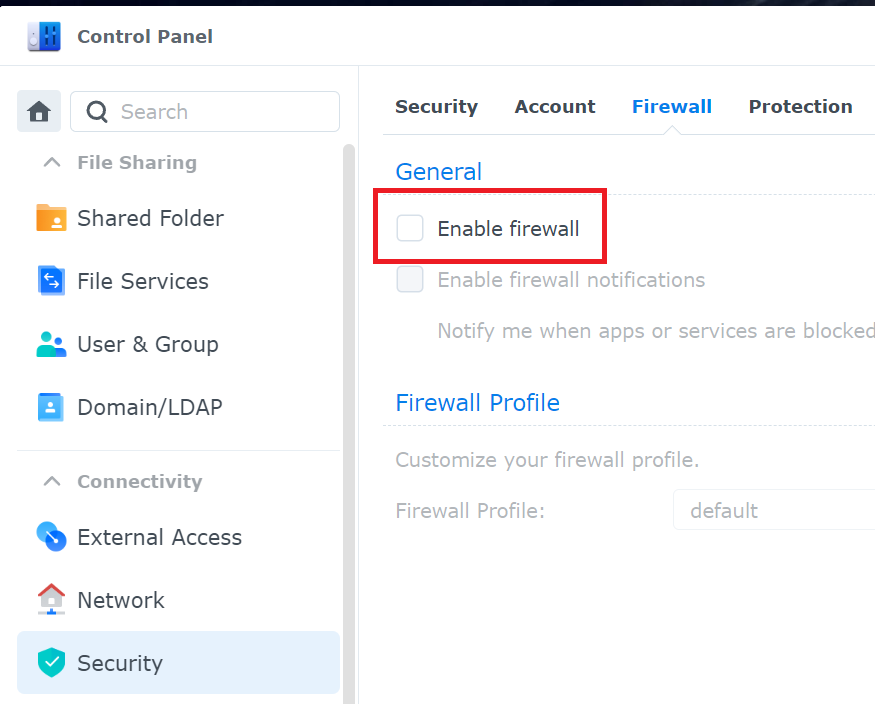Image resolution: width=875 pixels, height=704 pixels.
Task: Select the User & Group icon
Action: click(x=51, y=344)
